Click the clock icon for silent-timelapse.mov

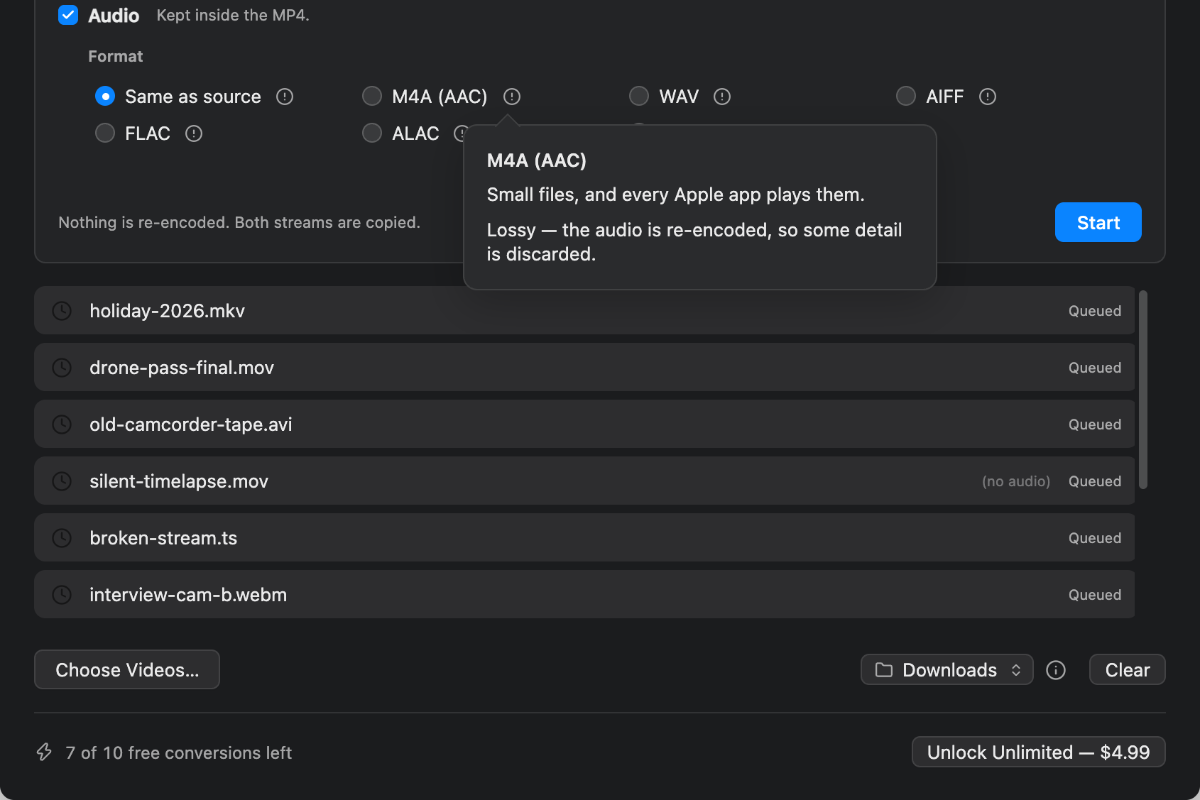tap(62, 482)
